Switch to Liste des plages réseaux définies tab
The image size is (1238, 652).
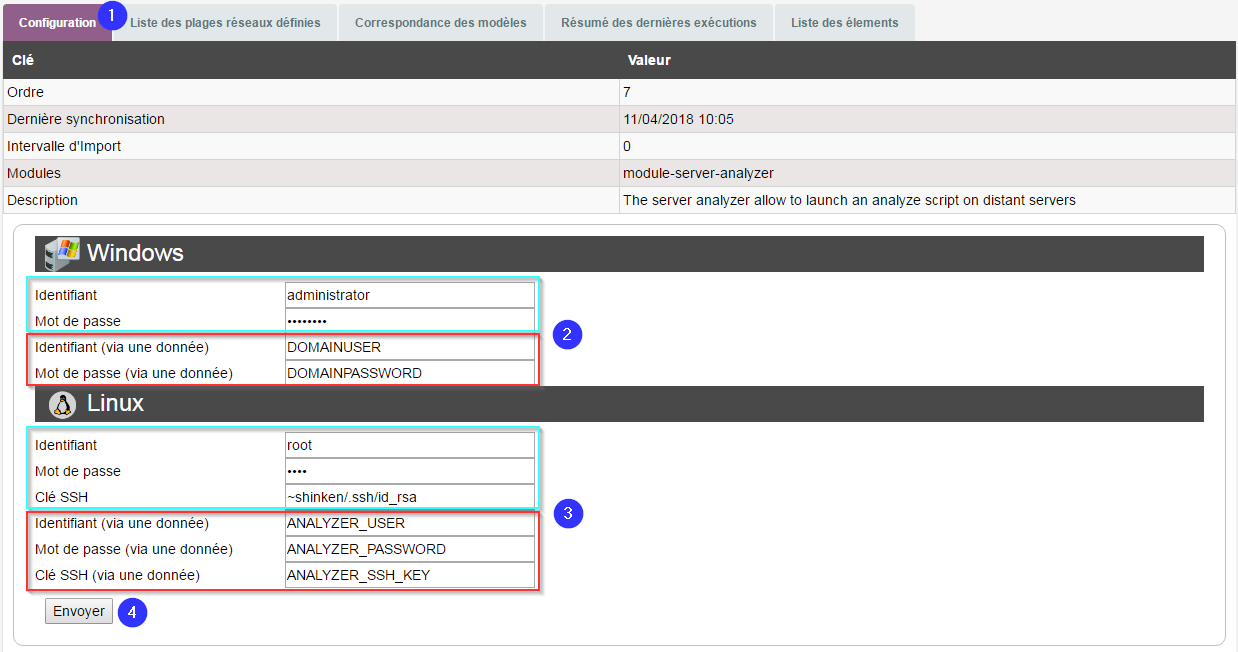[x=226, y=22]
